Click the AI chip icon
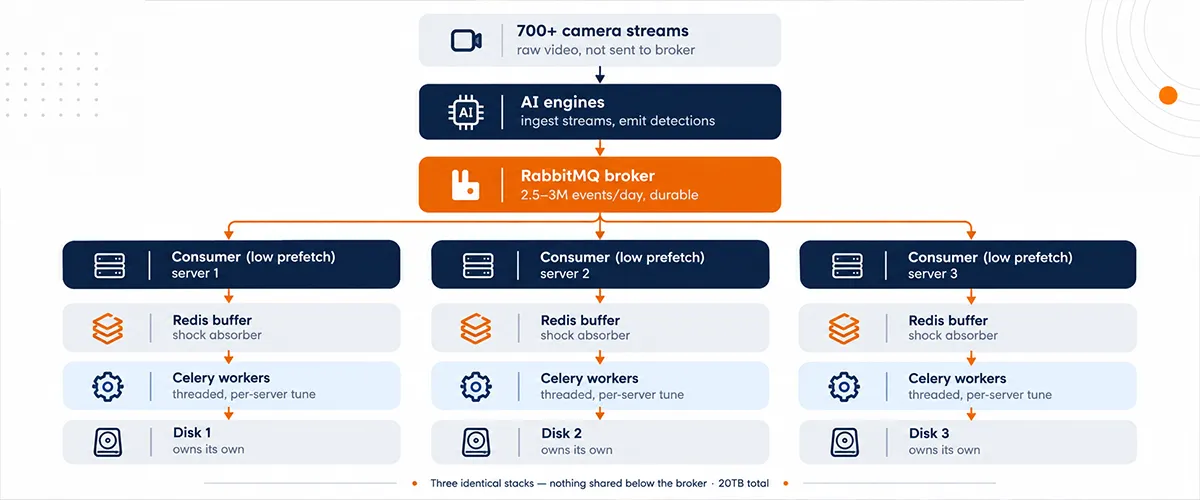This screenshot has width=1200, height=500. [x=465, y=112]
